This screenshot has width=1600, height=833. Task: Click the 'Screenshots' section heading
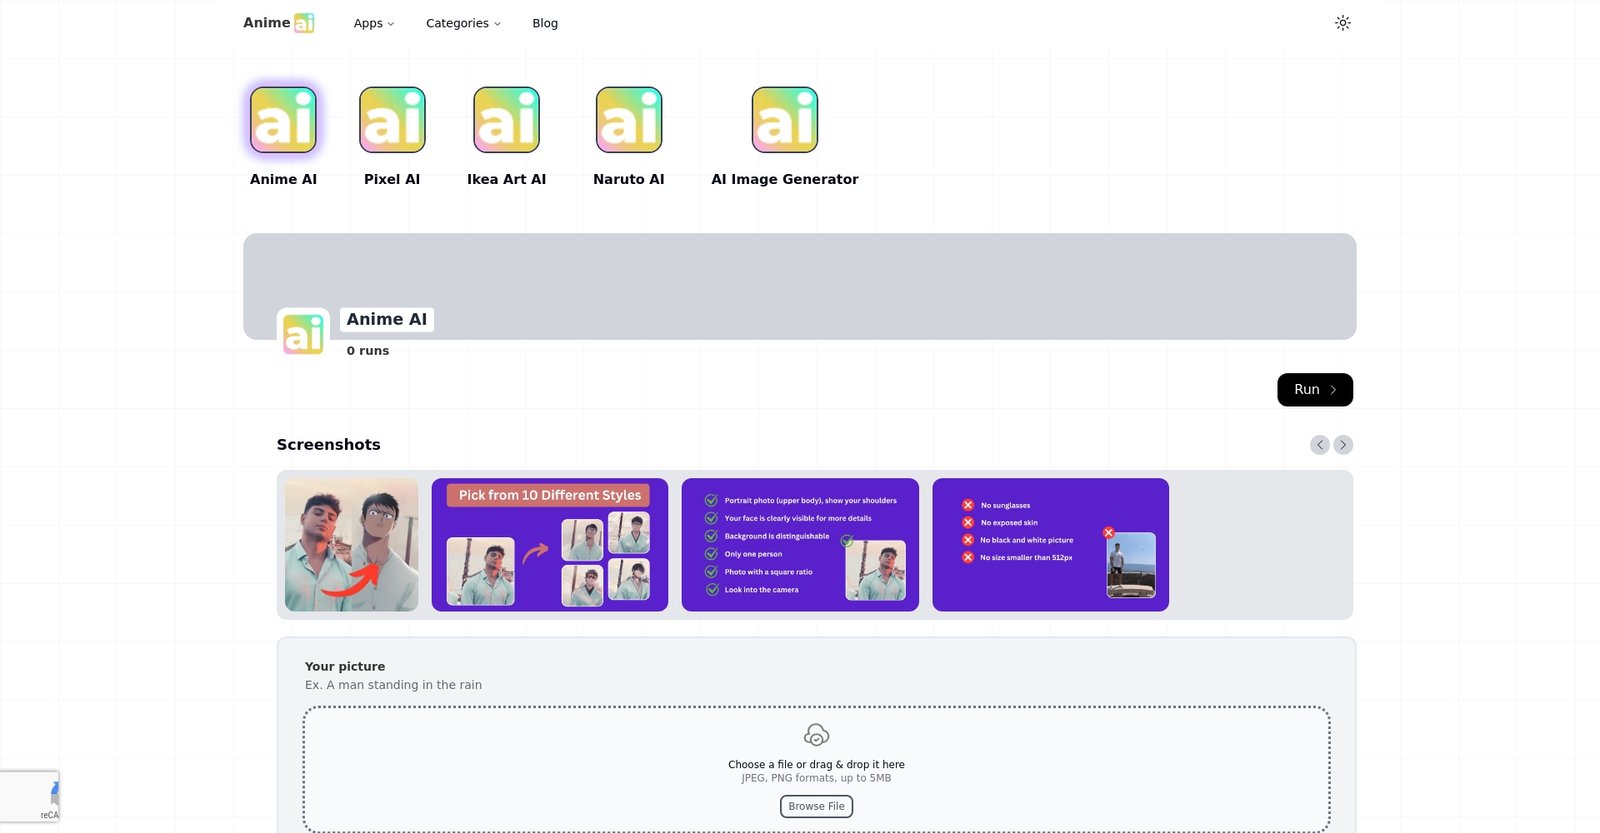tap(329, 445)
